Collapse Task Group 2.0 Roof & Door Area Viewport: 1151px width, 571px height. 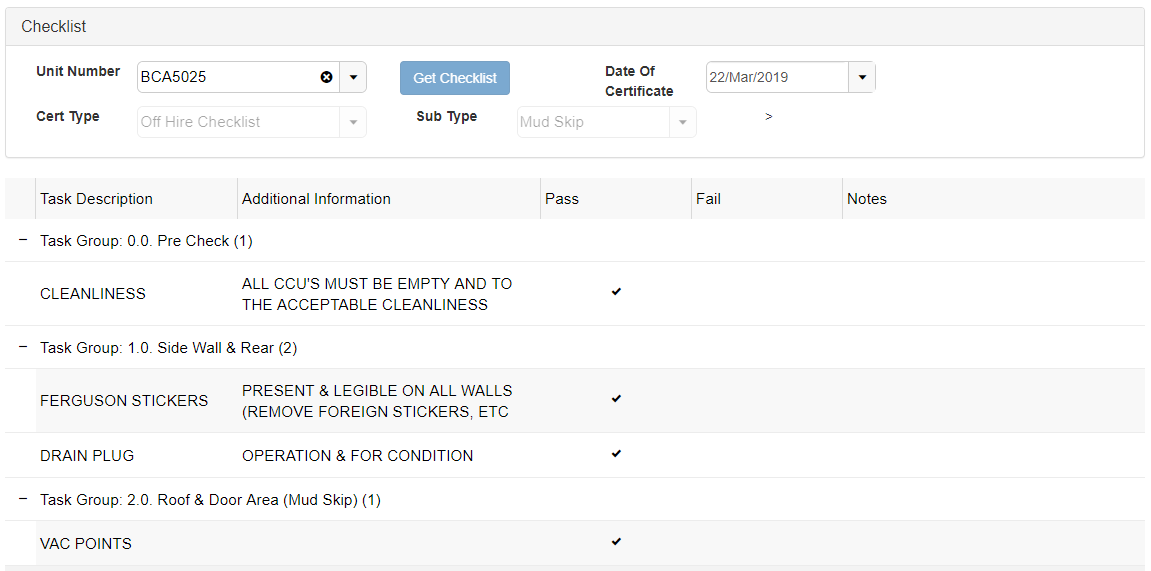point(22,499)
